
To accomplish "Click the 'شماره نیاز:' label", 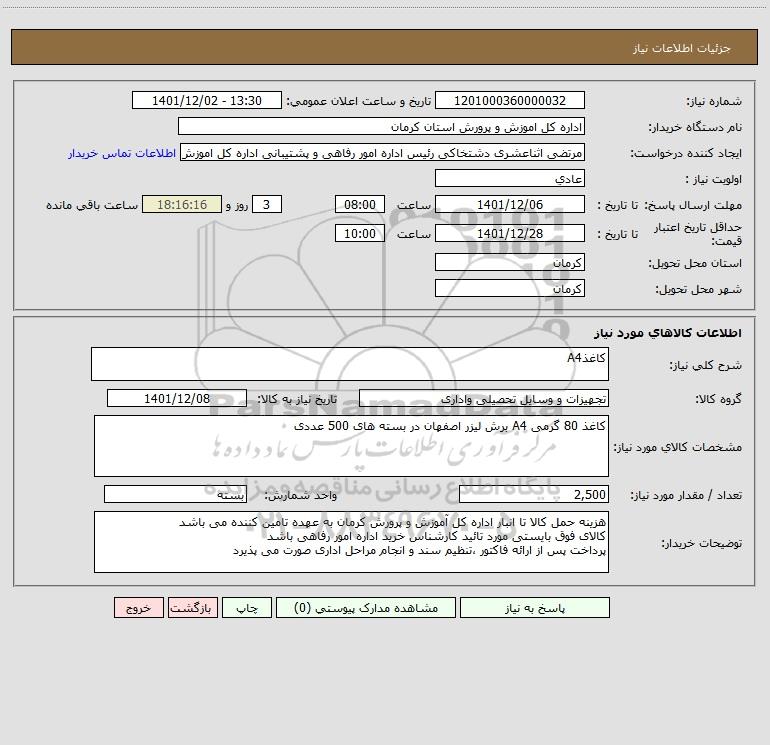I will (x=714, y=101).
